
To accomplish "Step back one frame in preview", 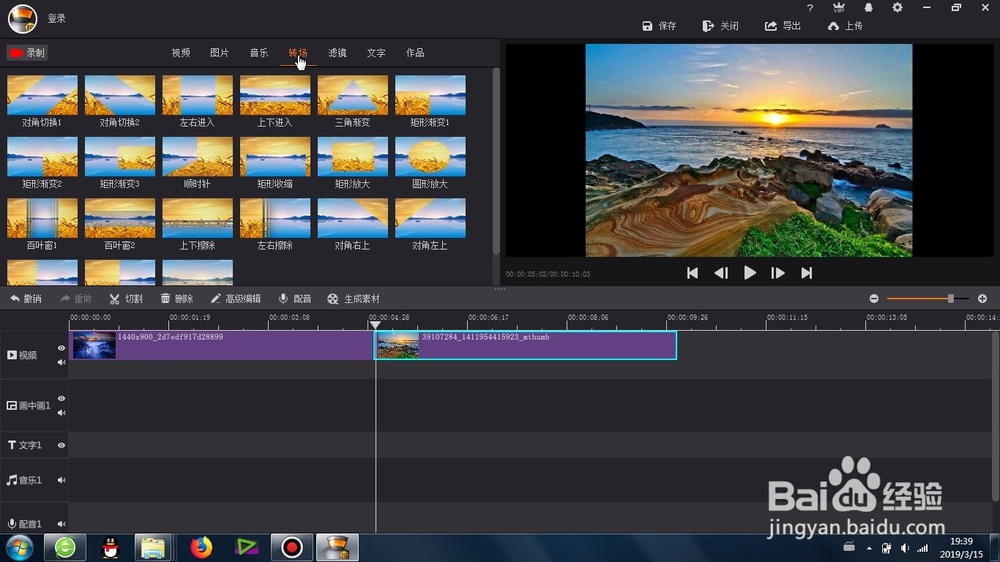I will click(721, 273).
